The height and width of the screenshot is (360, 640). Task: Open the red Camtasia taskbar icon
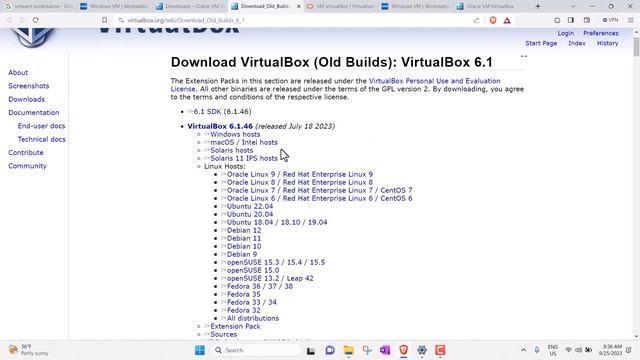click(440, 350)
